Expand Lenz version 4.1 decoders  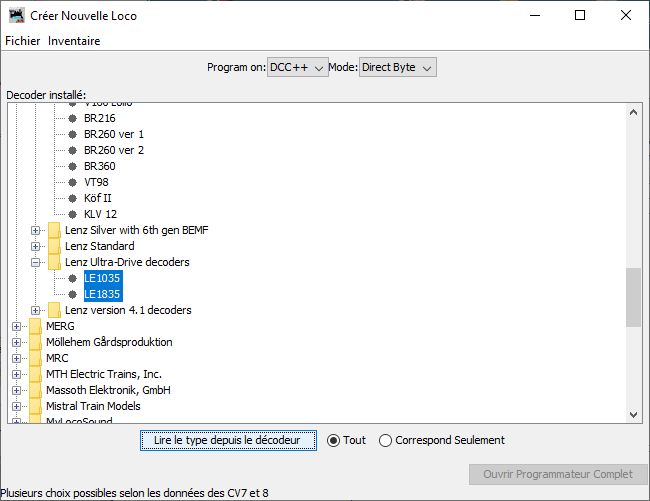36,310
